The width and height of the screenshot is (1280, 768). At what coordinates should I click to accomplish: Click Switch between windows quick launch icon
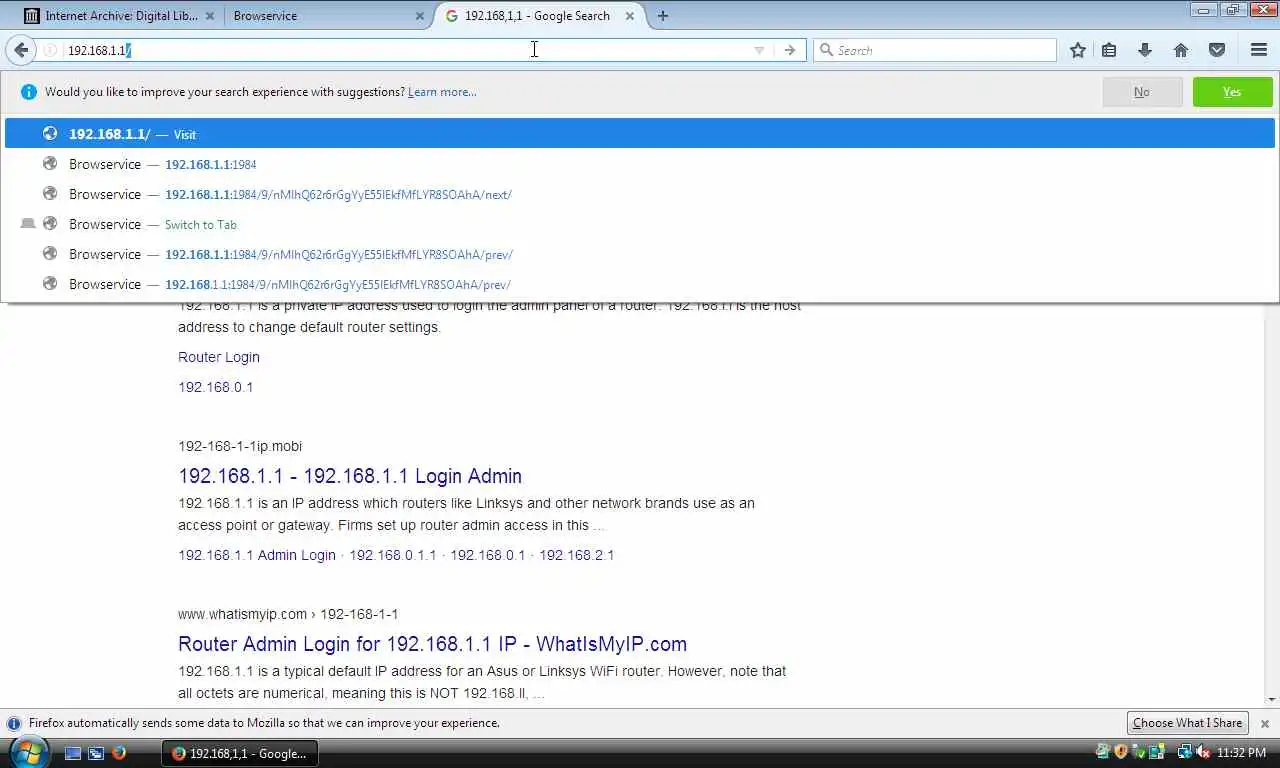[x=96, y=753]
